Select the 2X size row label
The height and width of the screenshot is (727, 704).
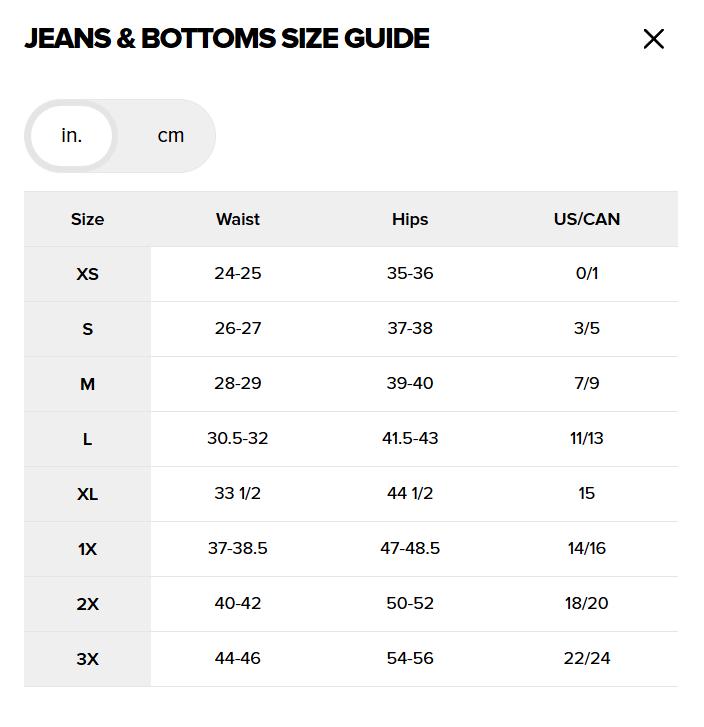click(x=87, y=604)
